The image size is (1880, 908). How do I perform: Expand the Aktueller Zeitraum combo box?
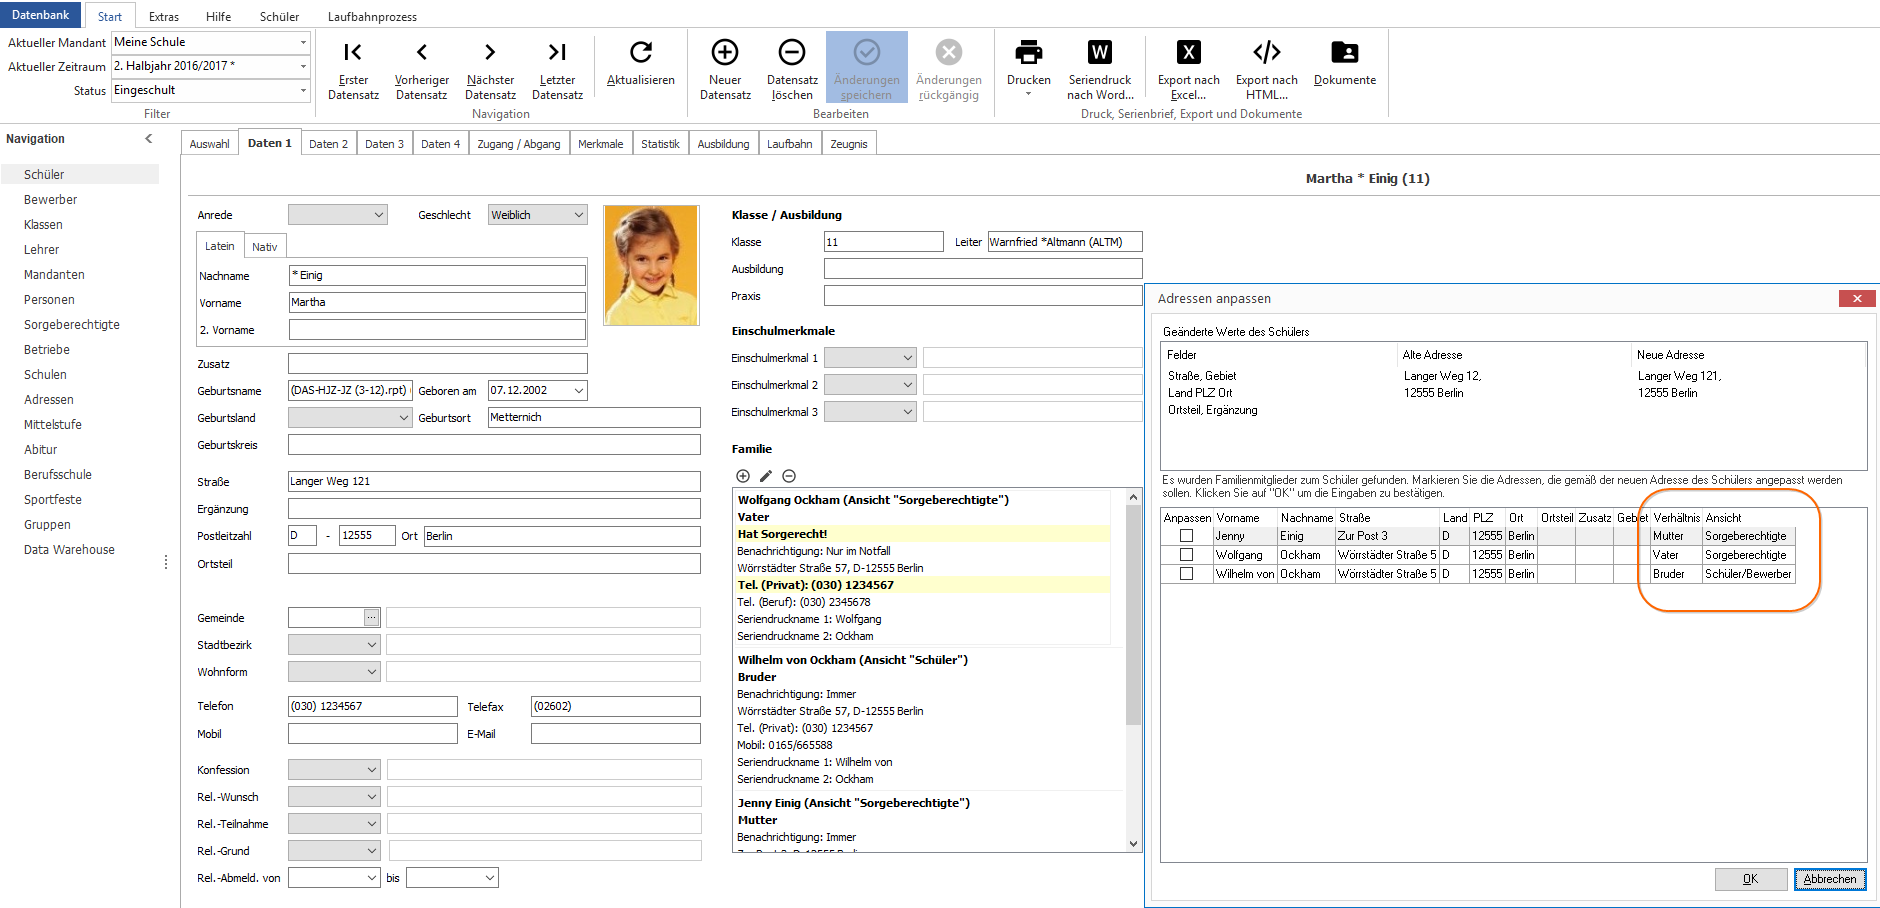click(x=211, y=66)
